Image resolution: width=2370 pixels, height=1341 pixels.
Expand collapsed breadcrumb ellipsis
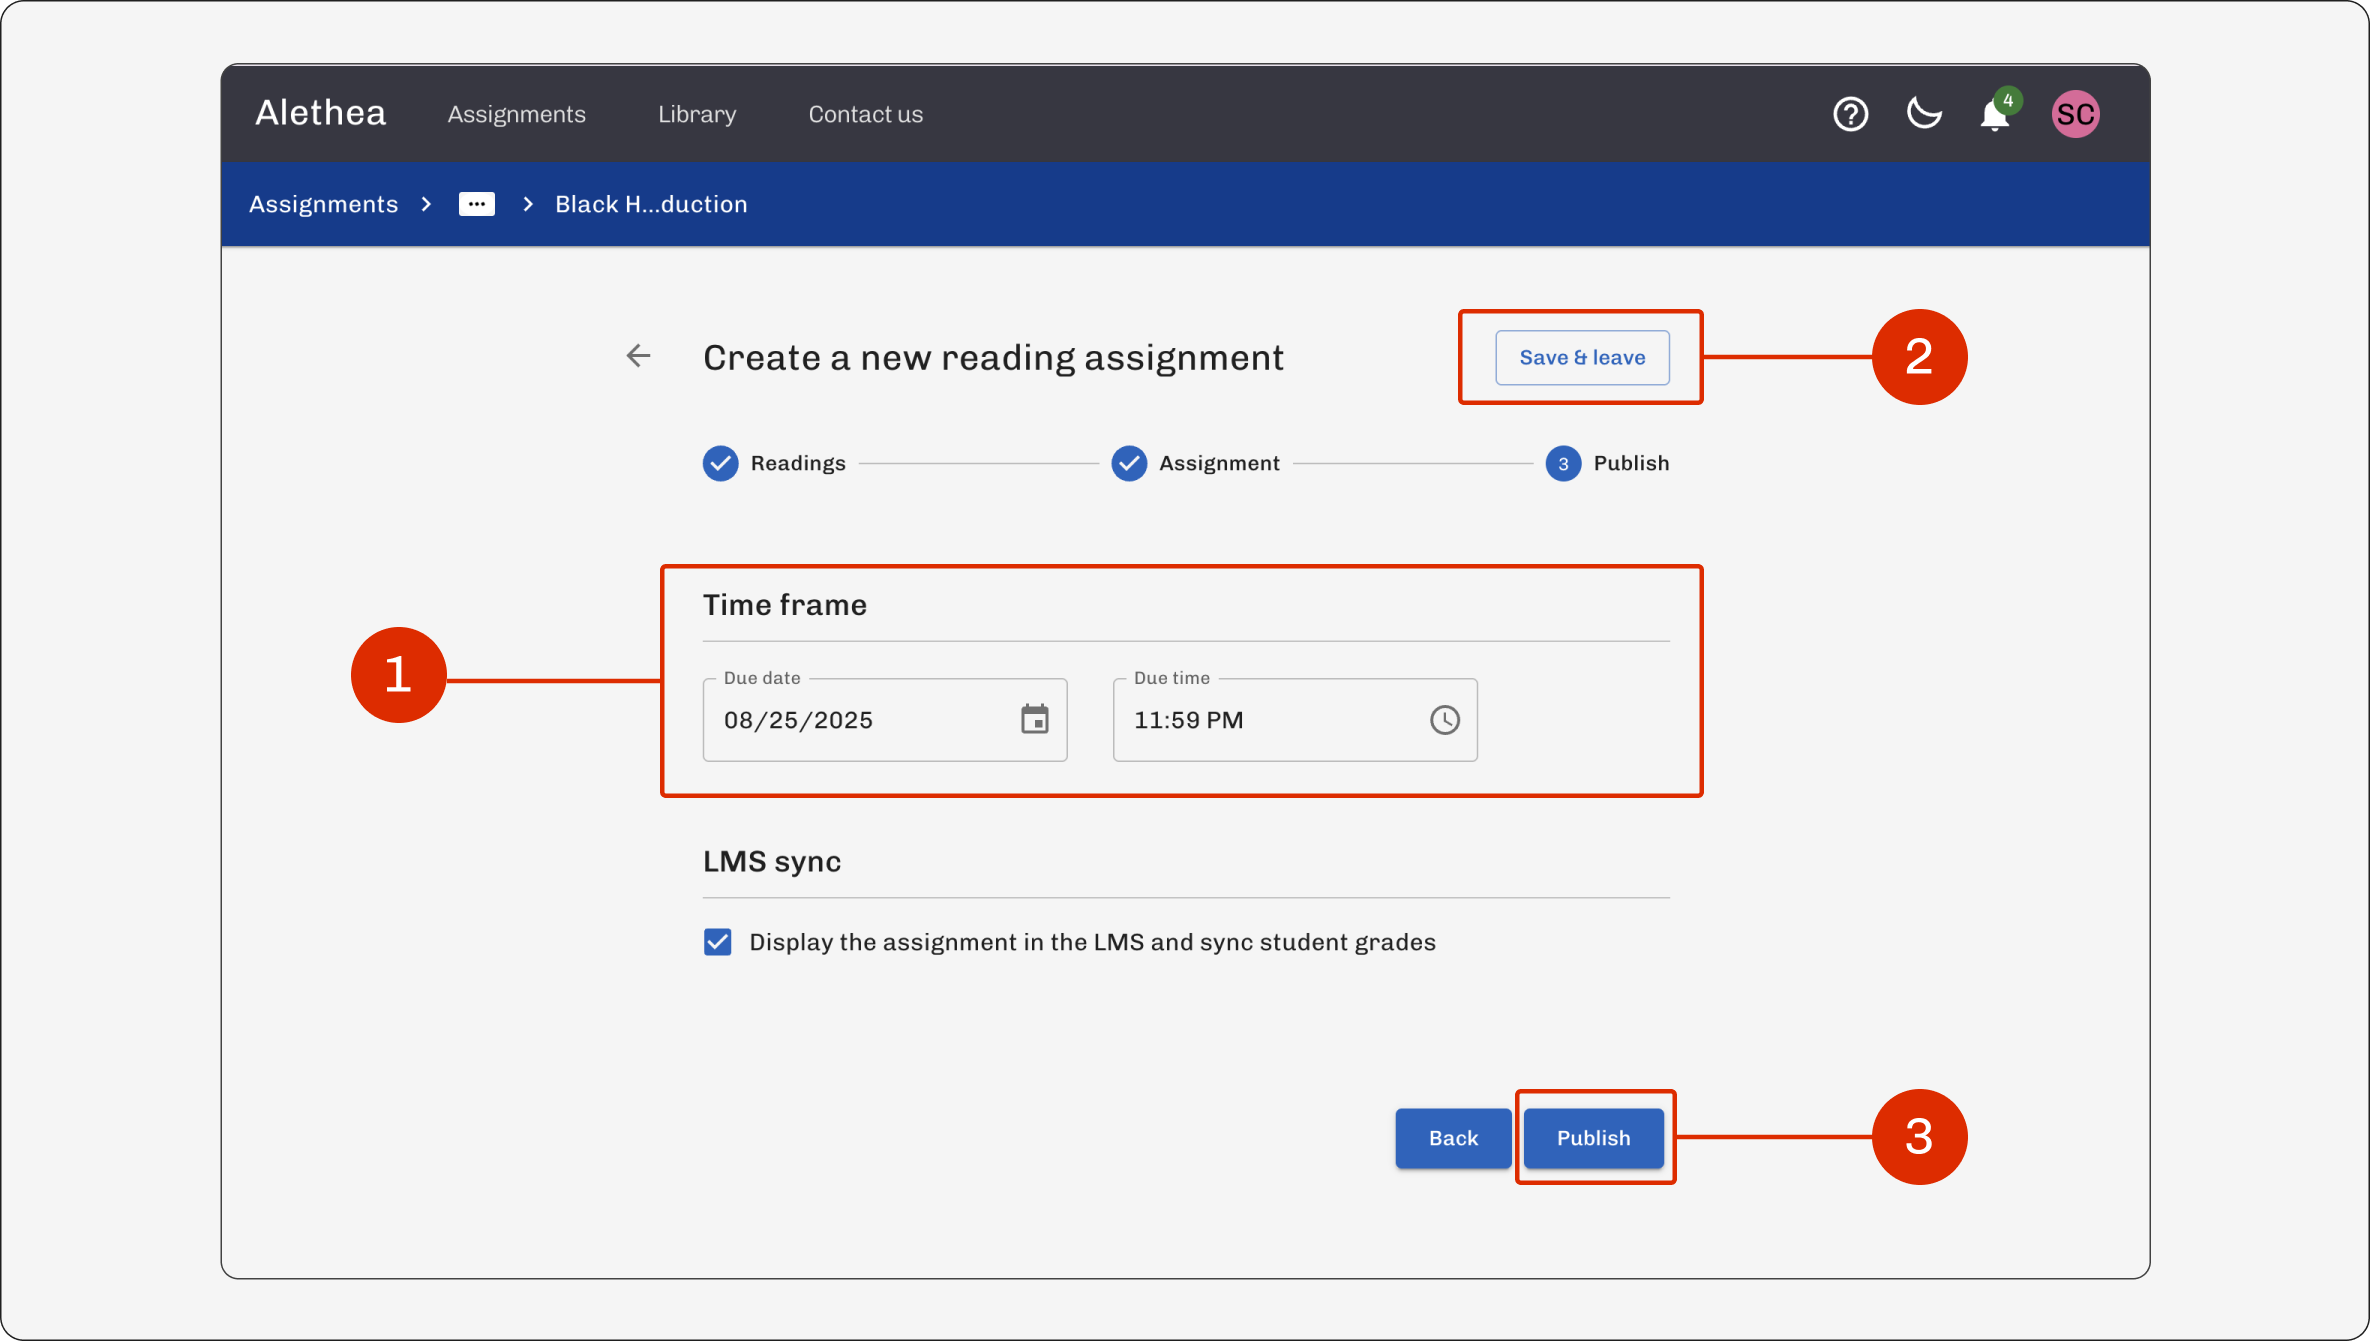(x=477, y=204)
